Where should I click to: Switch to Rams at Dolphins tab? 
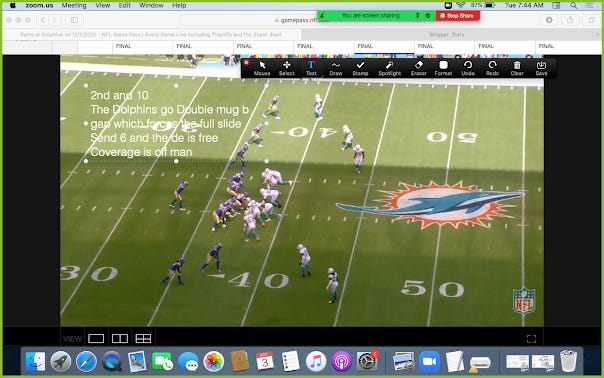point(151,35)
